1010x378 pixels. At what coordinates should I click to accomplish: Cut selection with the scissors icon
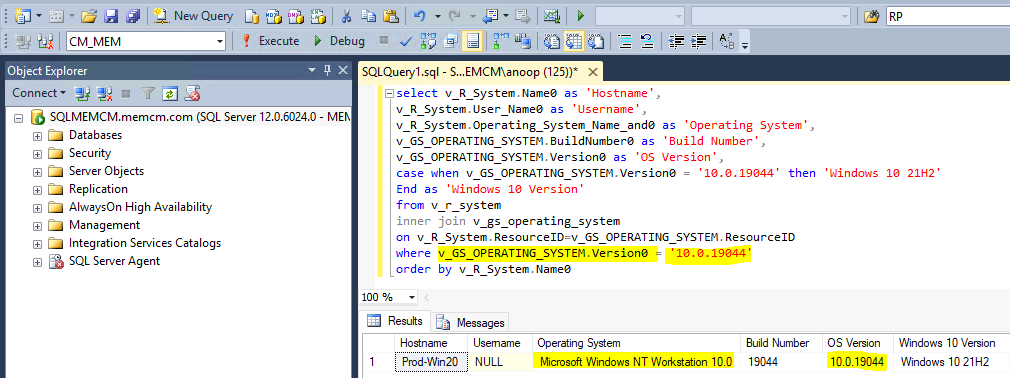347,16
